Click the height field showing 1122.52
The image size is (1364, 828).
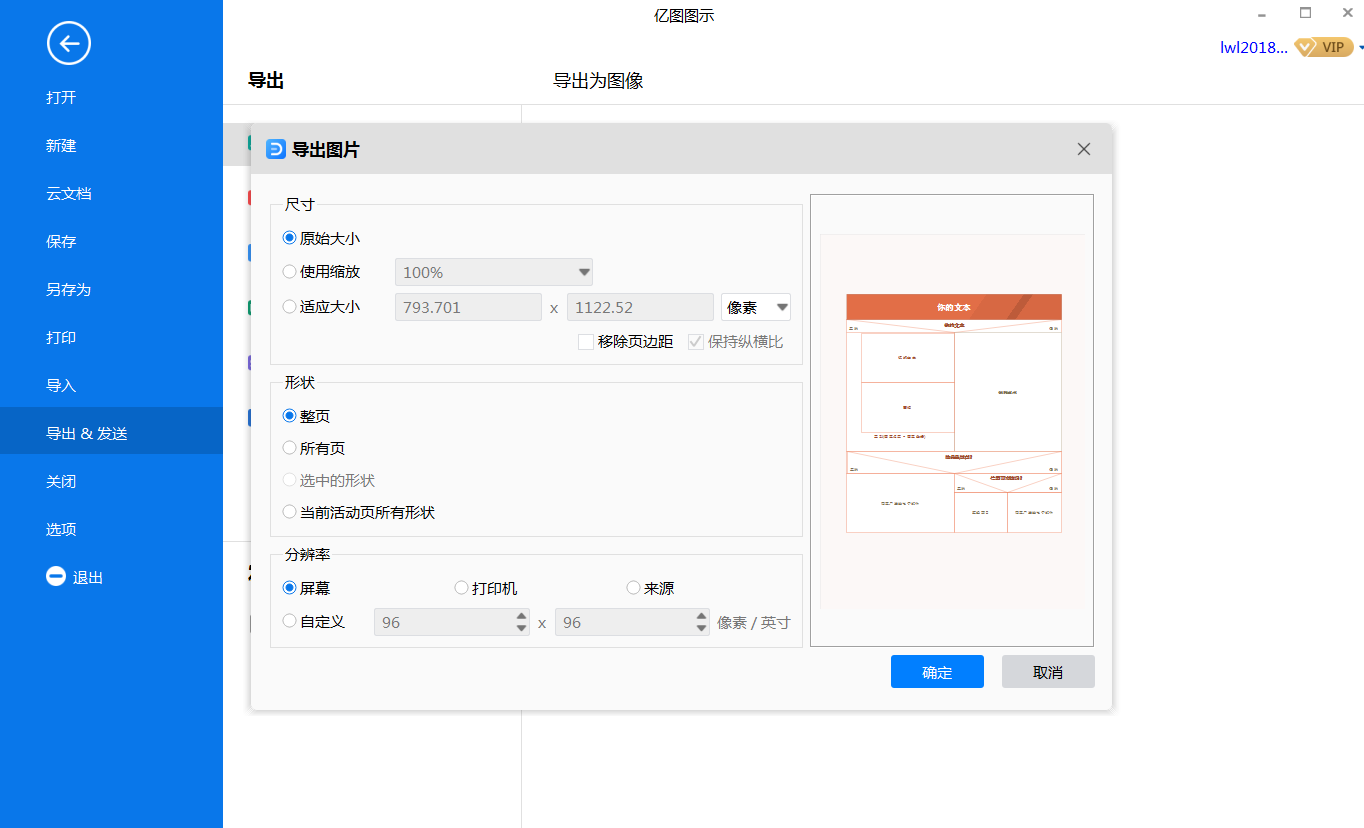(x=640, y=307)
